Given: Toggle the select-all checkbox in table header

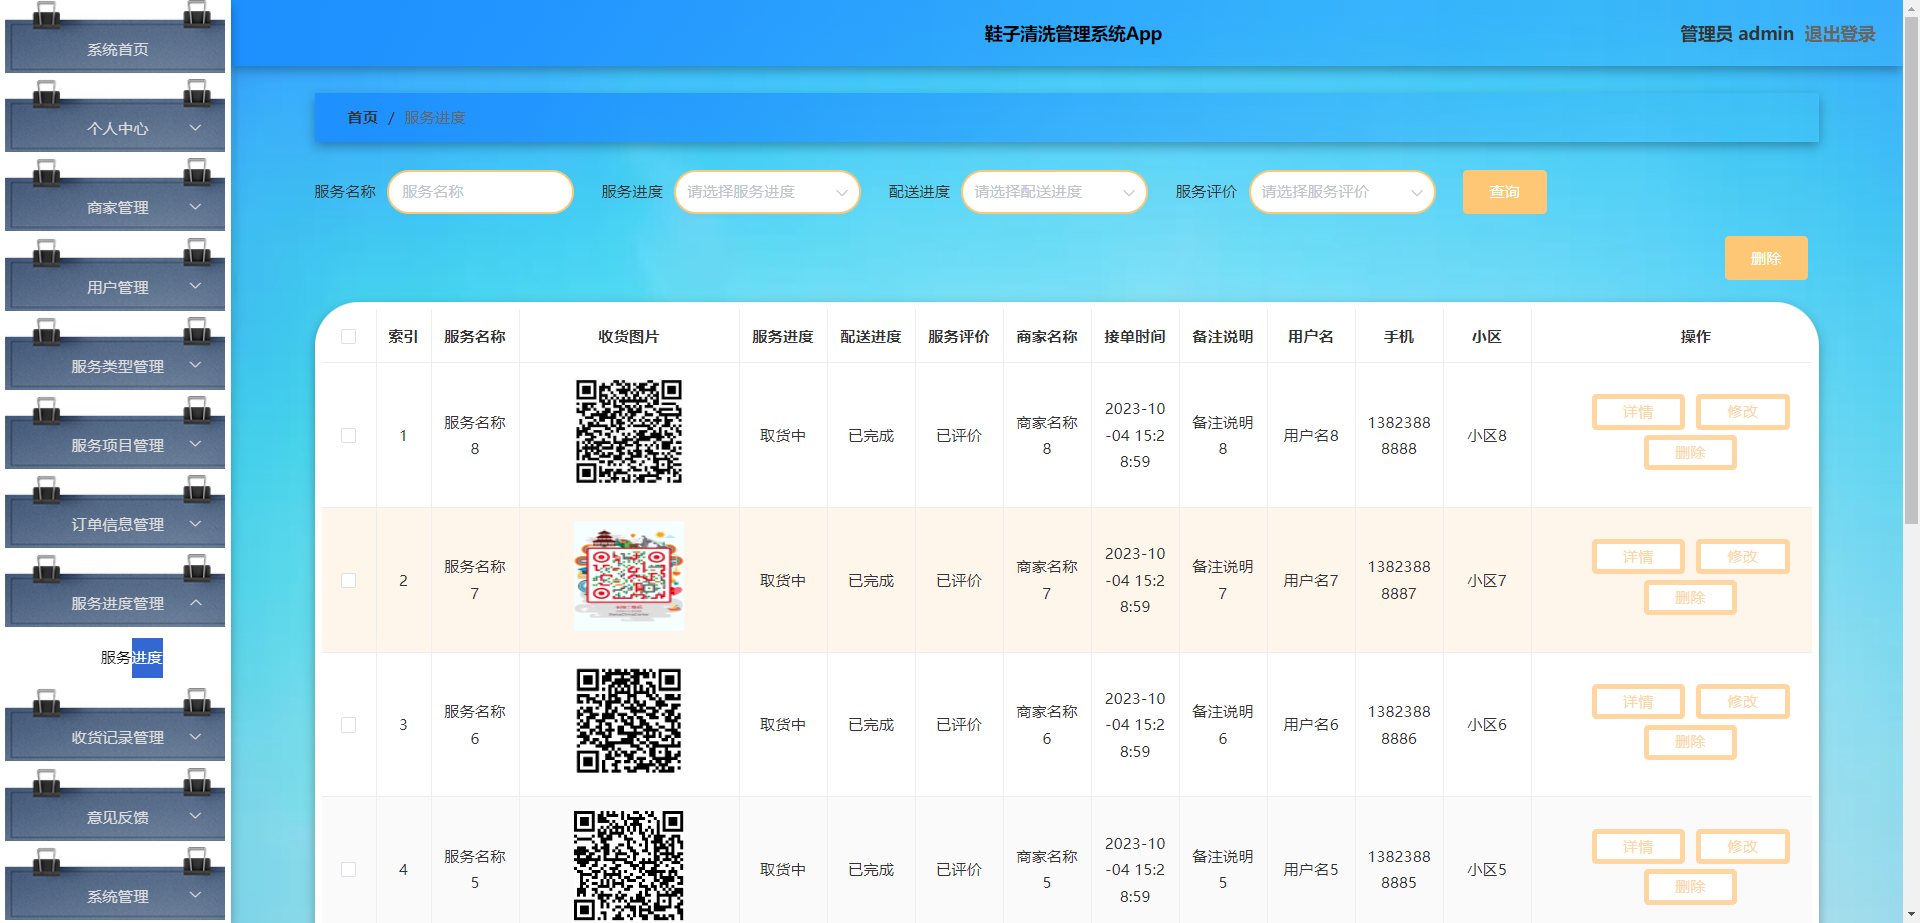Looking at the screenshot, I should tap(348, 337).
